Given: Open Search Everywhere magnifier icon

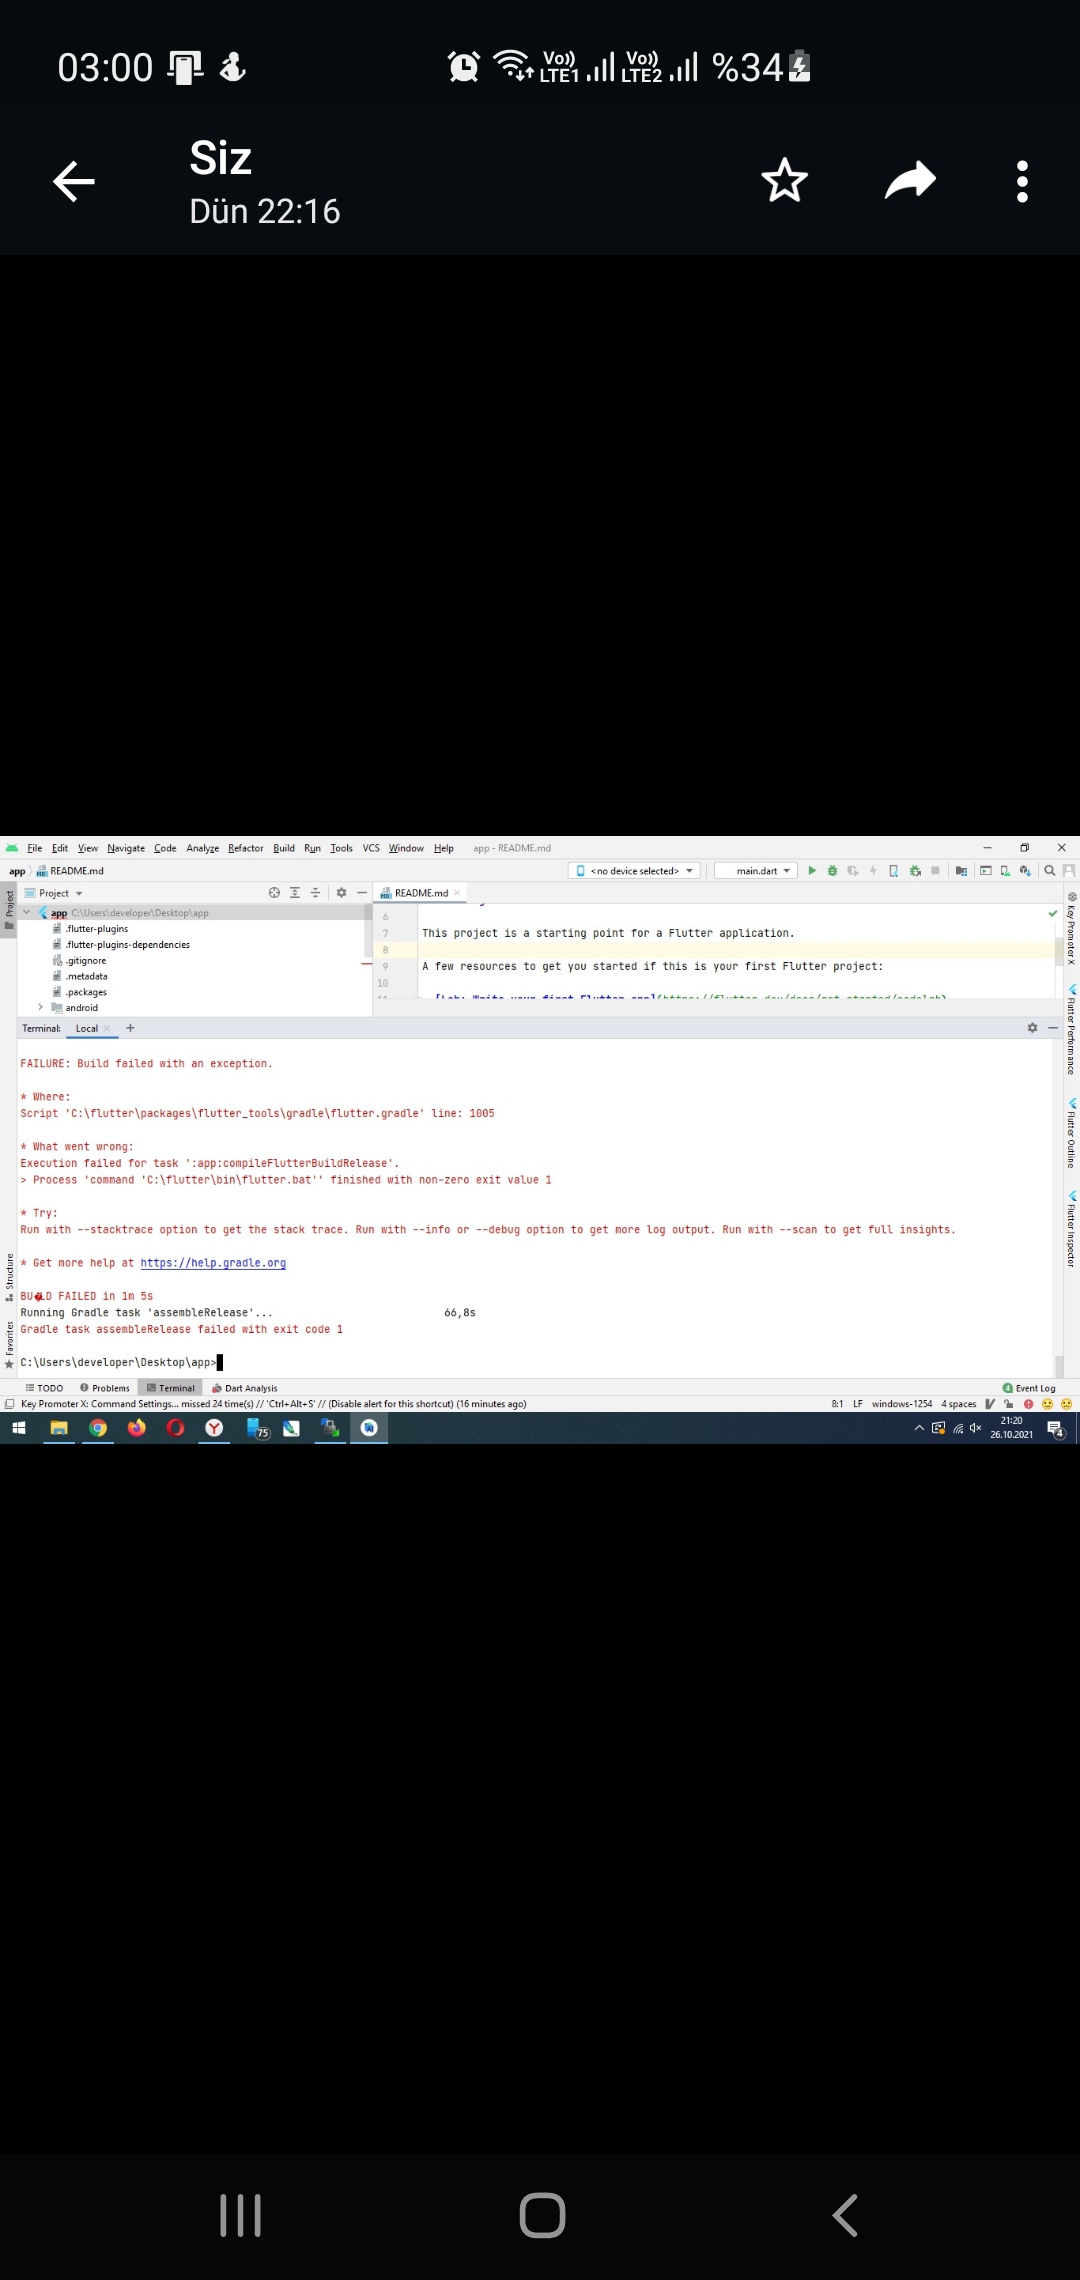Looking at the screenshot, I should click(x=1049, y=871).
